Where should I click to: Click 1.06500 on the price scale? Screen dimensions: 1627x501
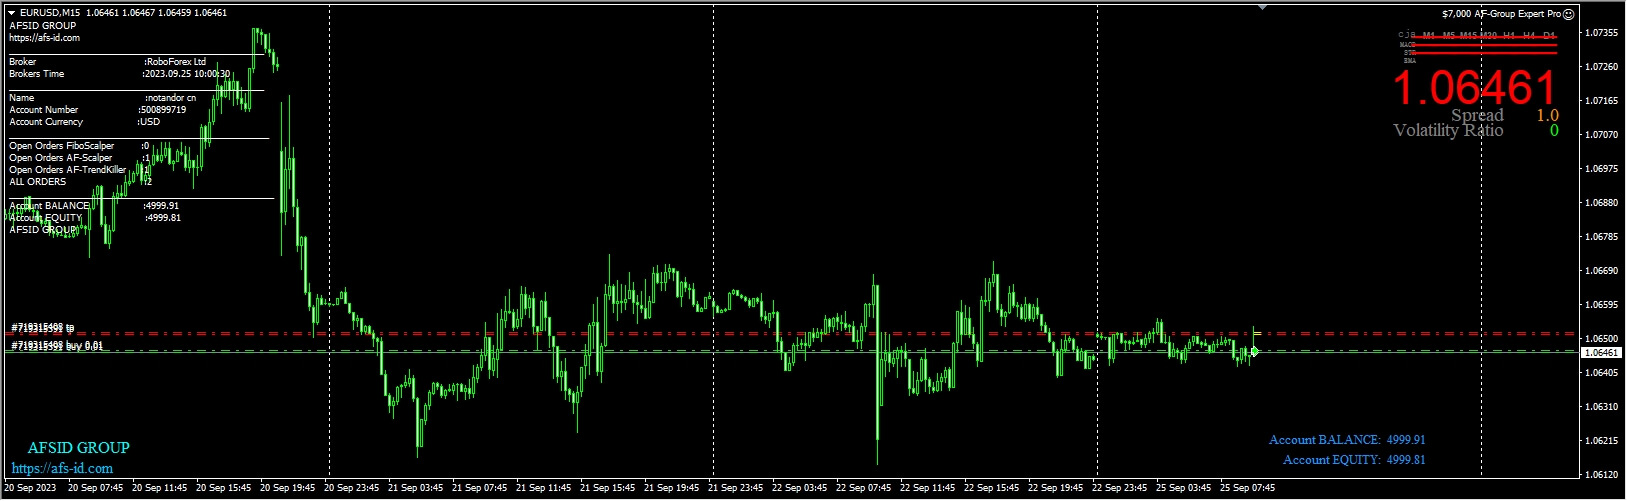point(1603,339)
